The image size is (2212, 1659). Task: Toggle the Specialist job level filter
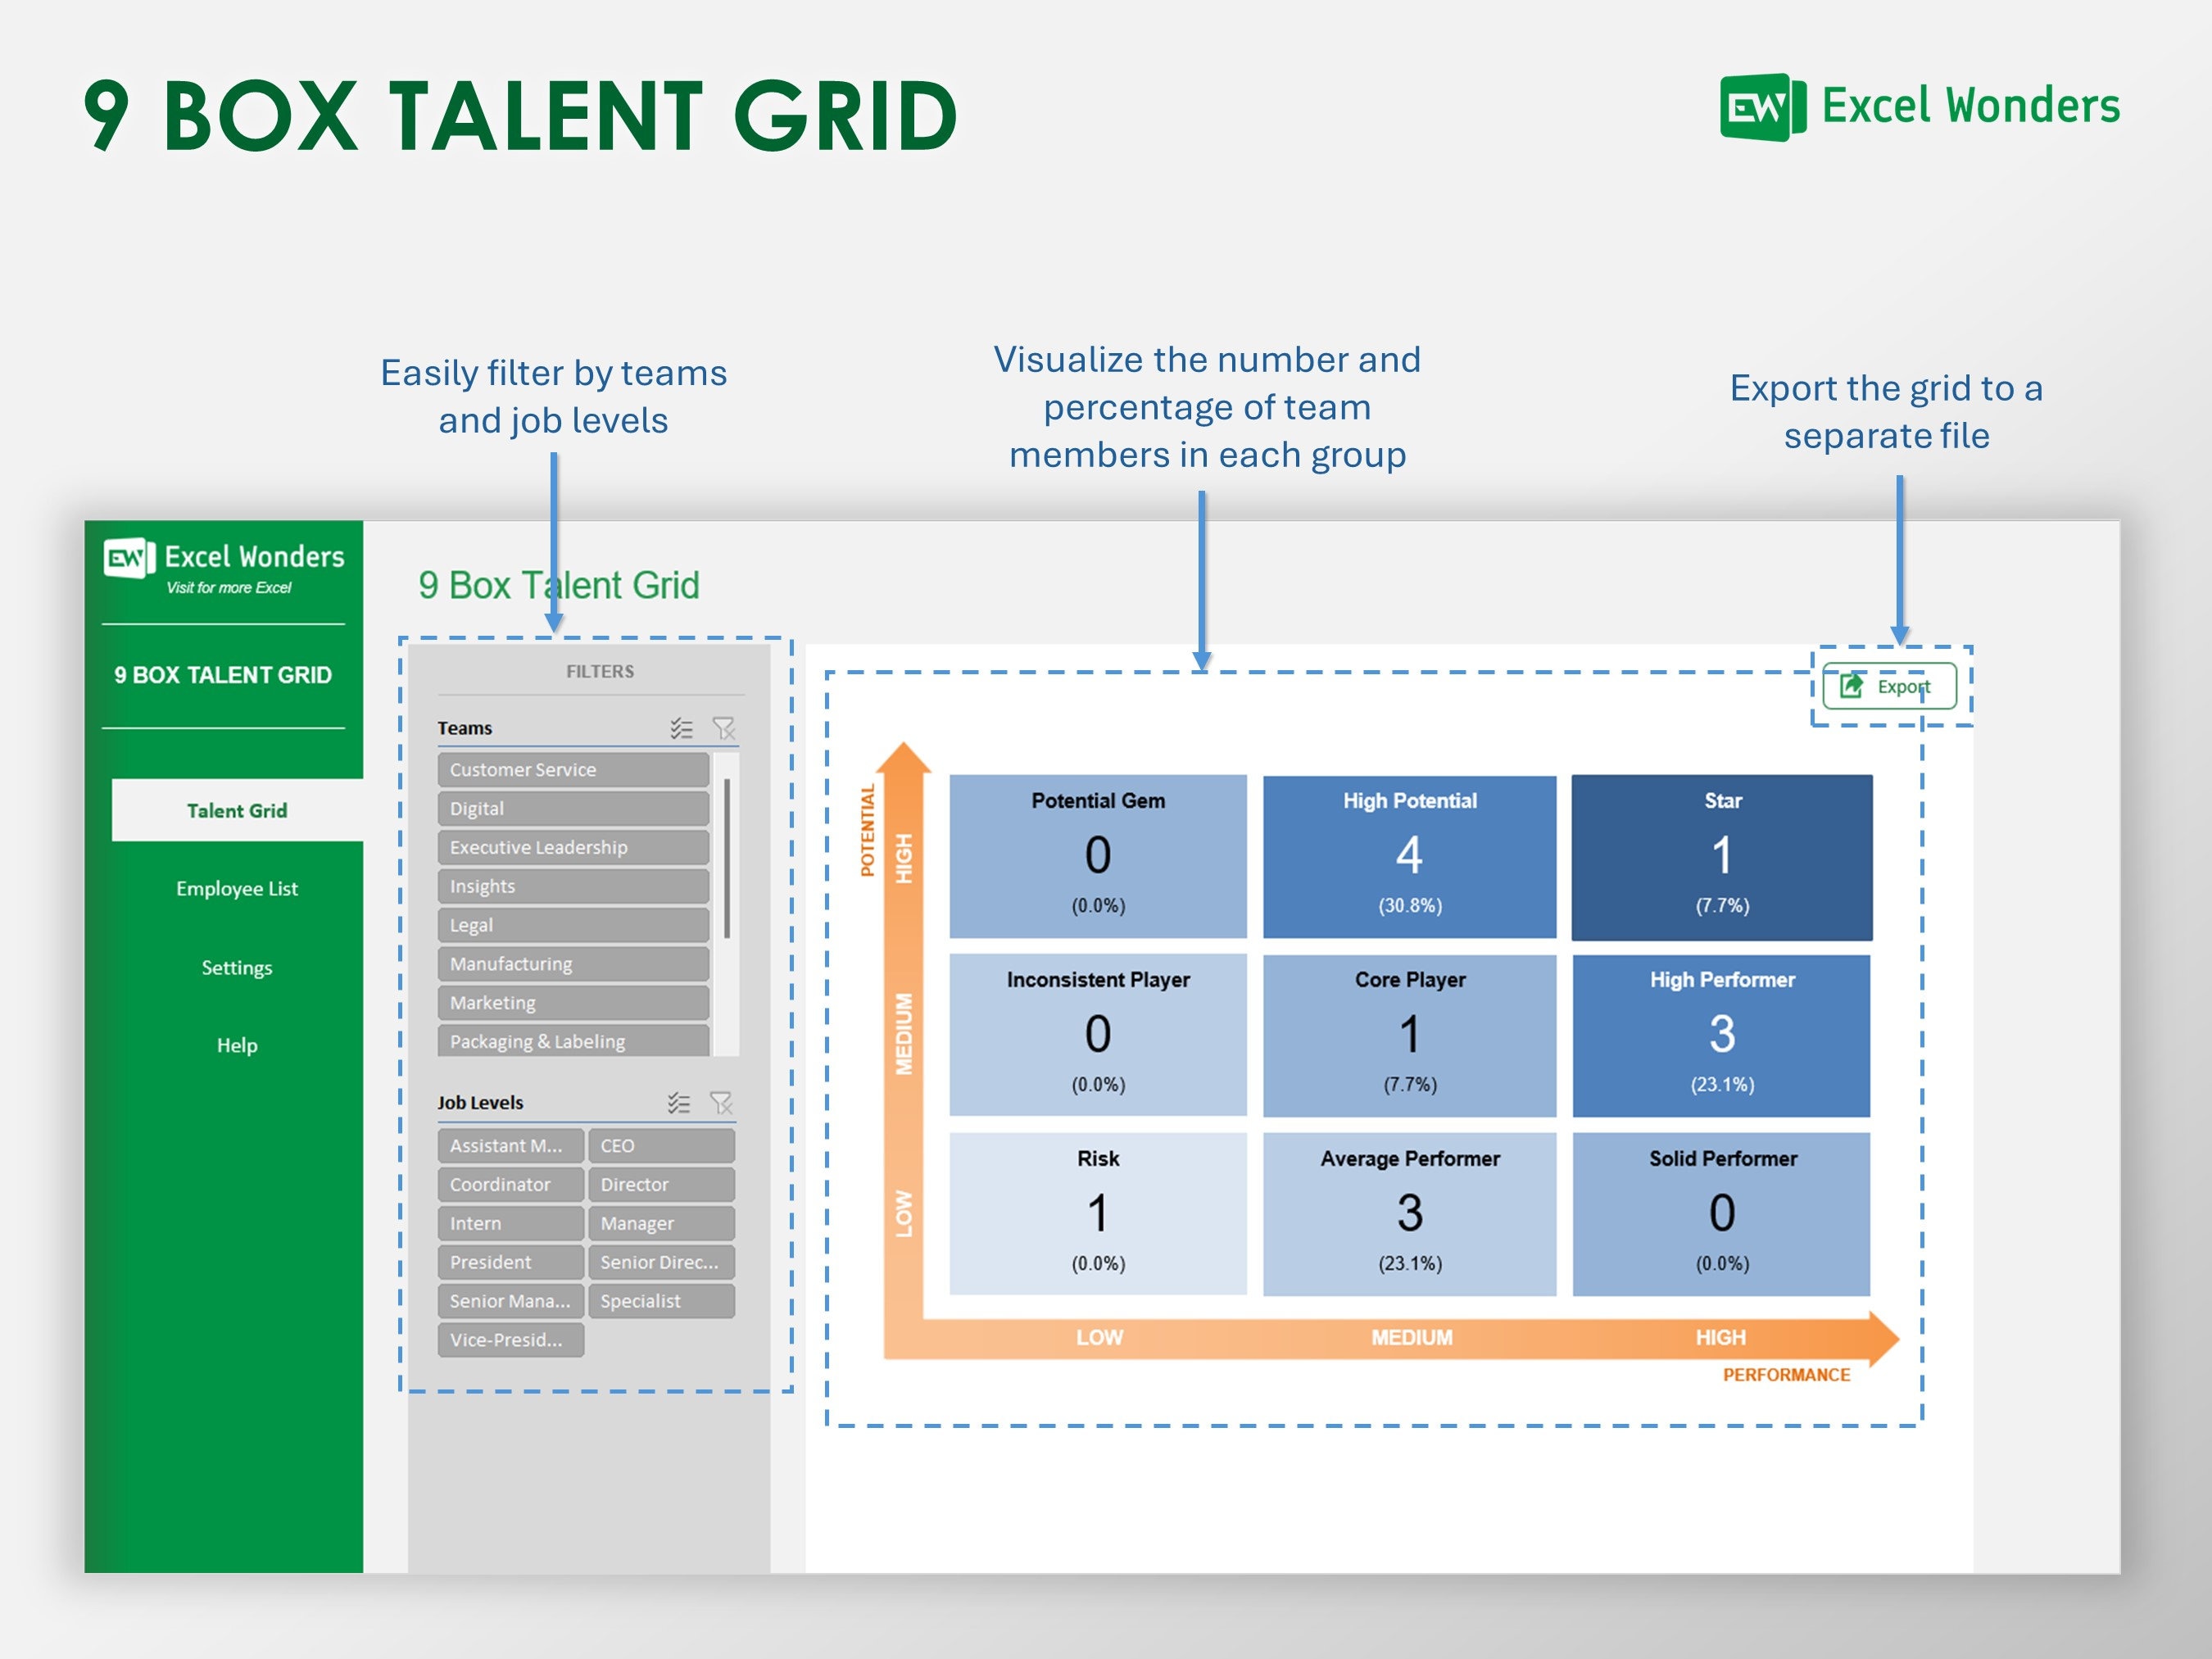[x=662, y=1300]
